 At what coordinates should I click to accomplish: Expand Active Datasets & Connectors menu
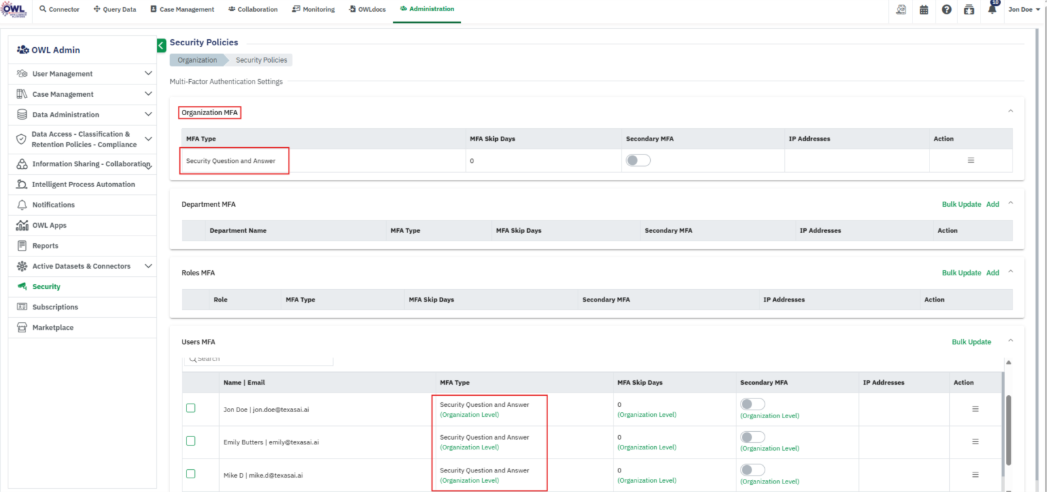[x=149, y=266]
